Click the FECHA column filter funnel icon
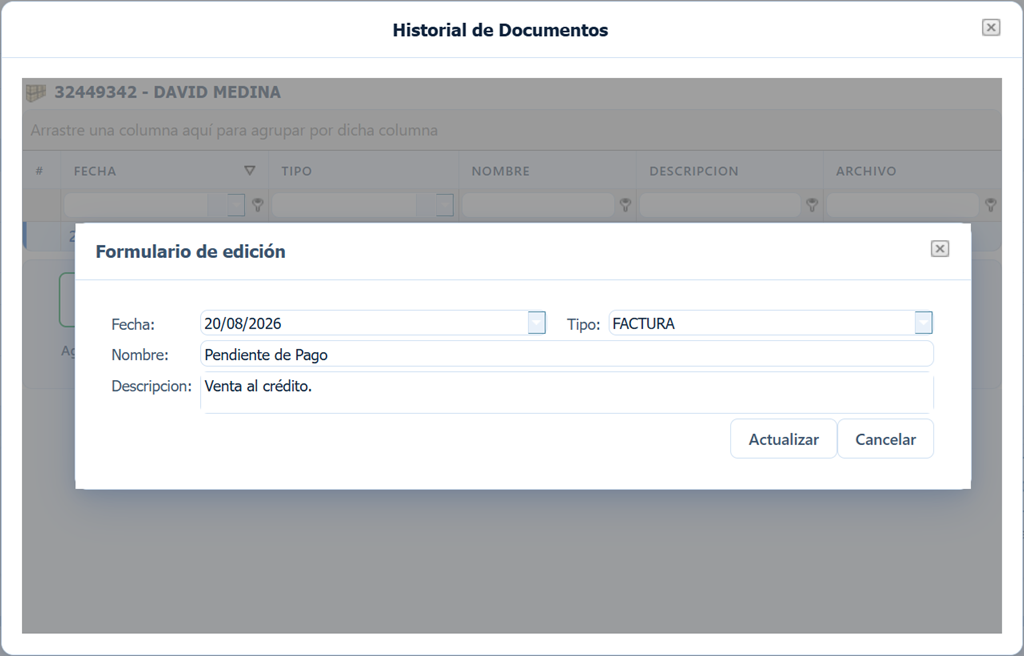The width and height of the screenshot is (1024, 656). pyautogui.click(x=258, y=205)
